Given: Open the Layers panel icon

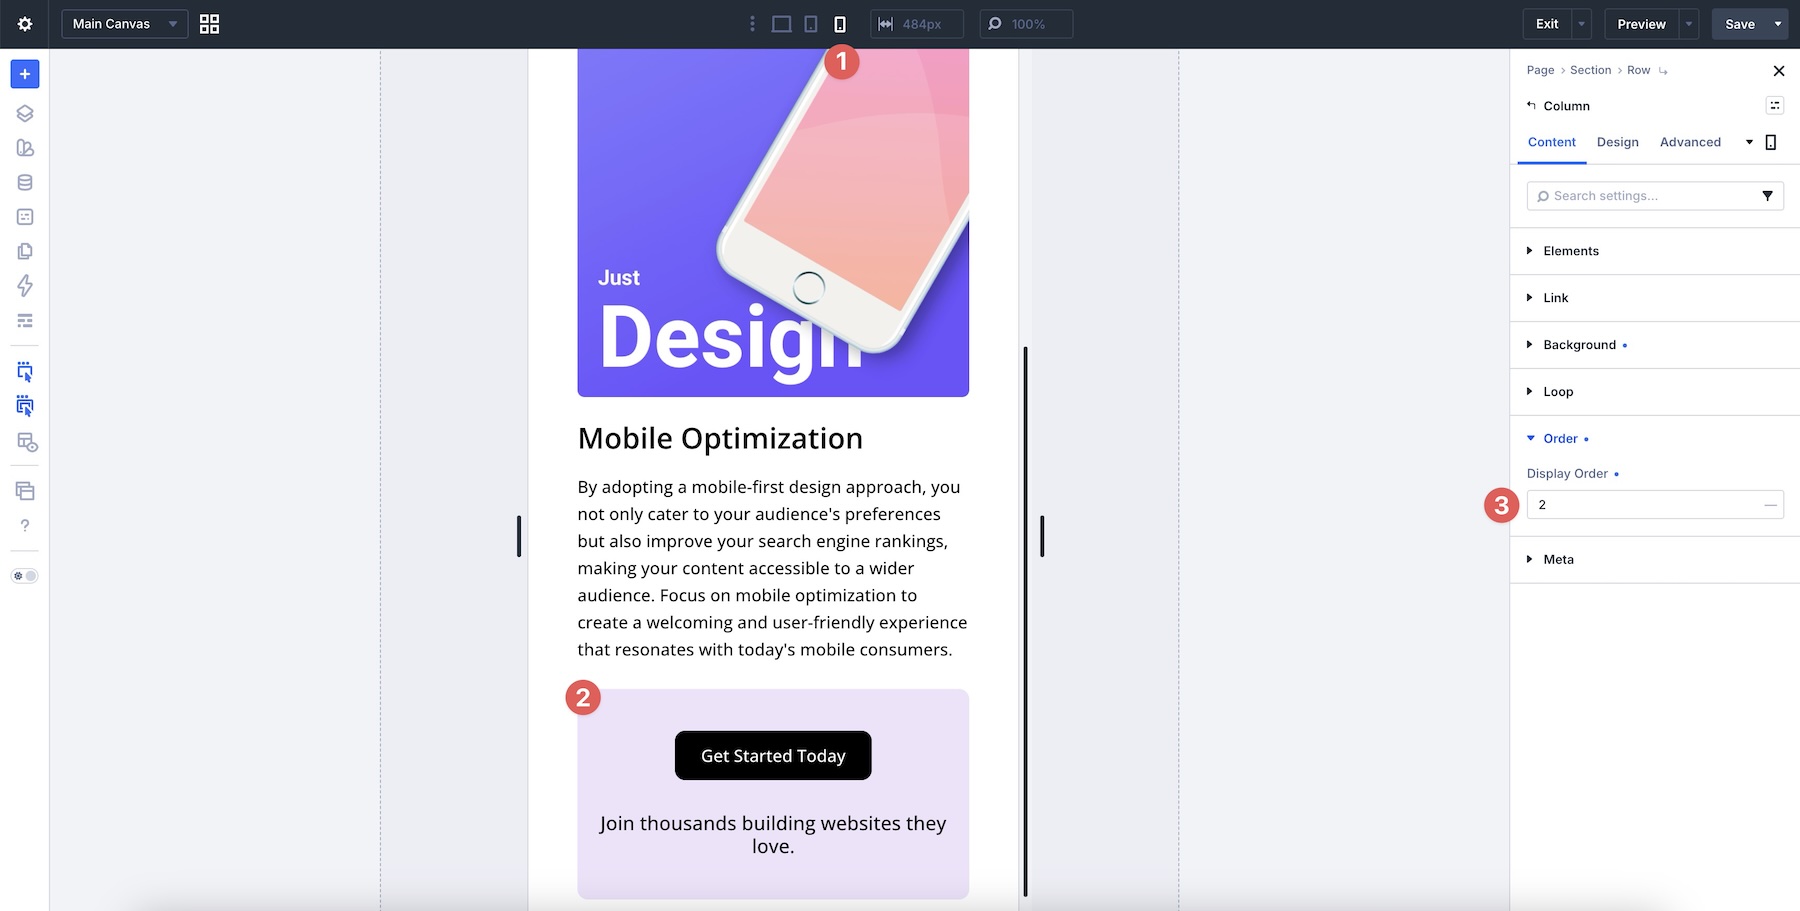Looking at the screenshot, I should (25, 113).
